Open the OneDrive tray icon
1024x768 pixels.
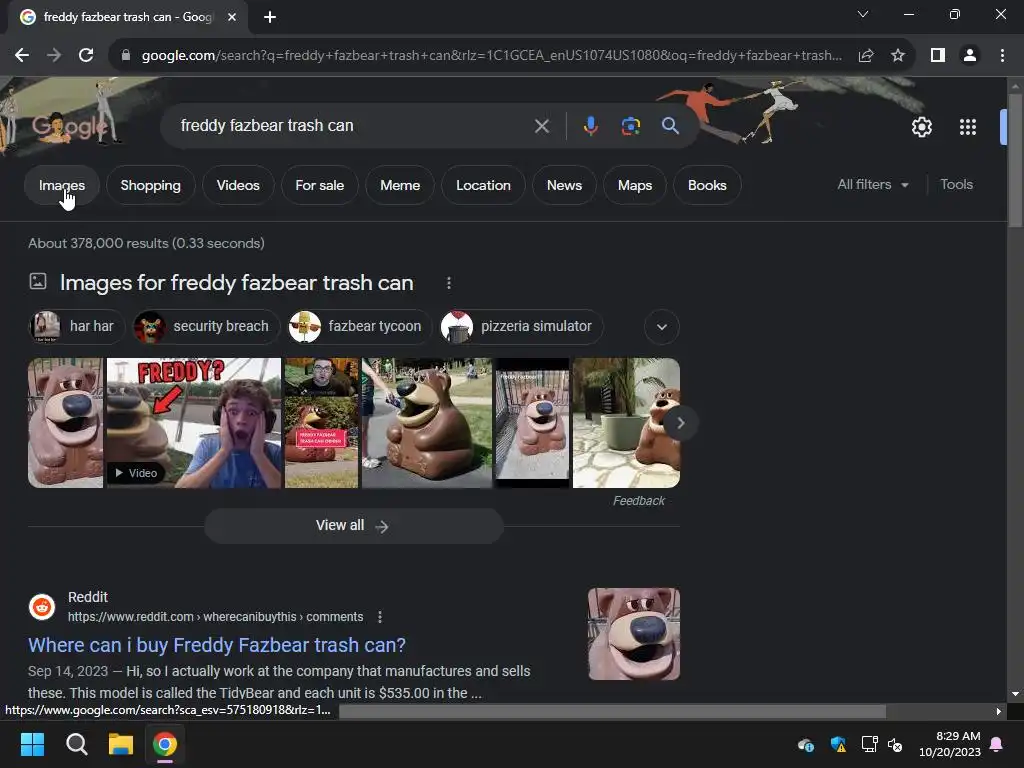pos(806,744)
